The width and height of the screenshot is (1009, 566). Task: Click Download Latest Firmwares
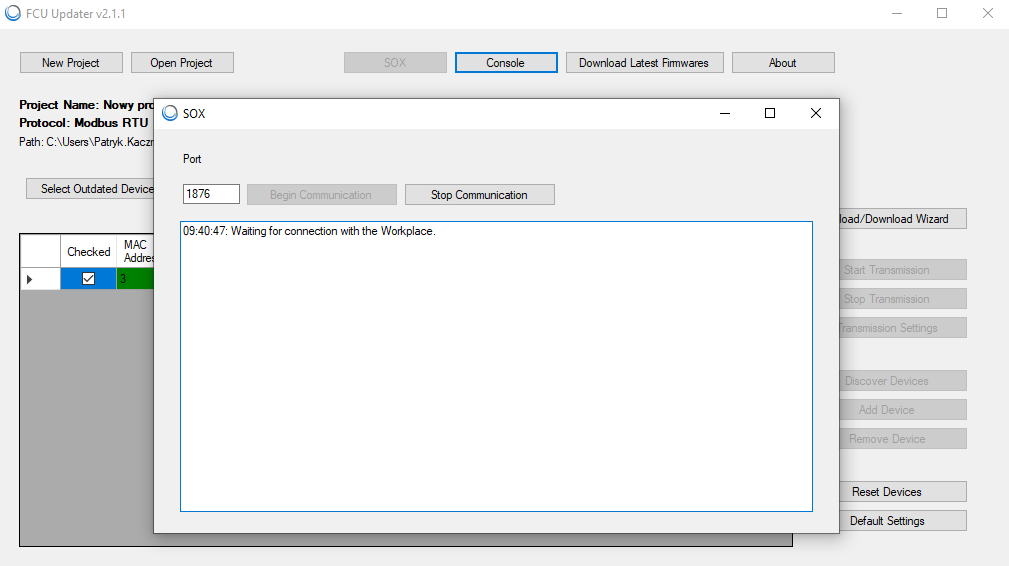tap(644, 63)
